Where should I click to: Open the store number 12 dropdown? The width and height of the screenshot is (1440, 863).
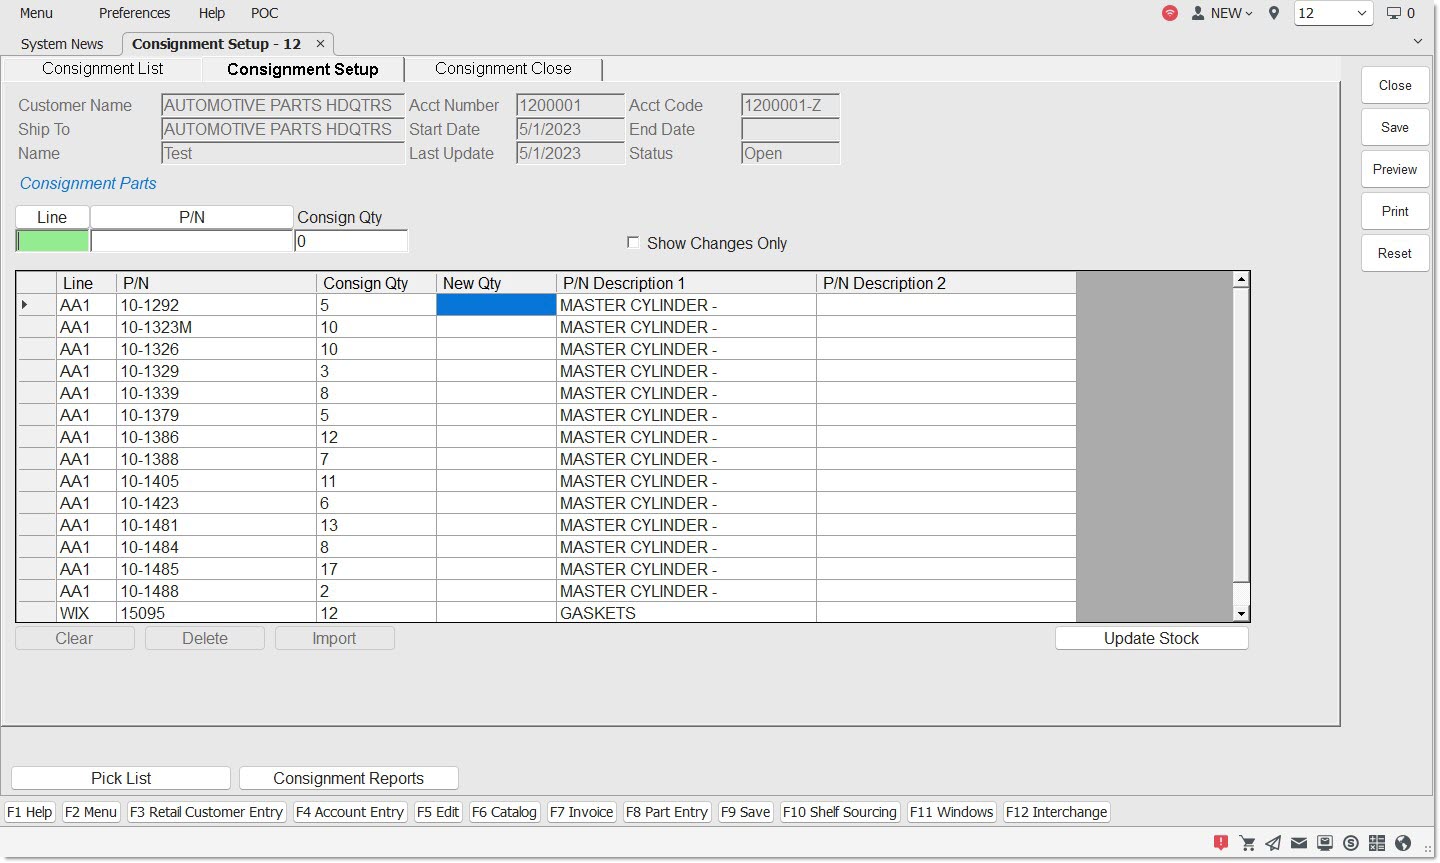pyautogui.click(x=1333, y=13)
